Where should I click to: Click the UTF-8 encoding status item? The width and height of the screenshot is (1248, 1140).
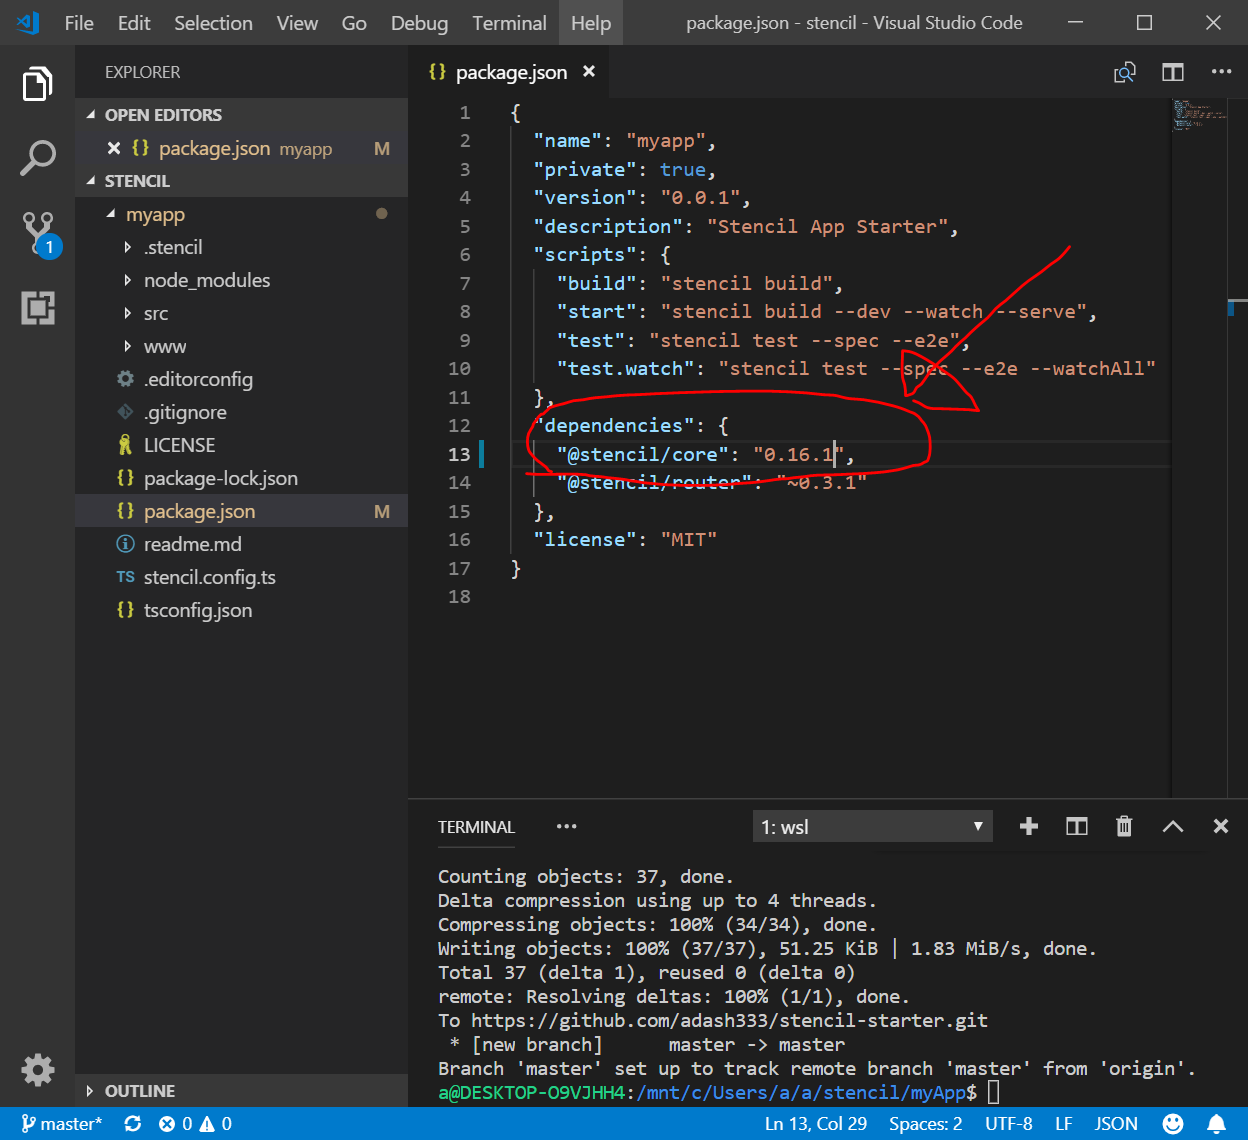tap(1008, 1124)
